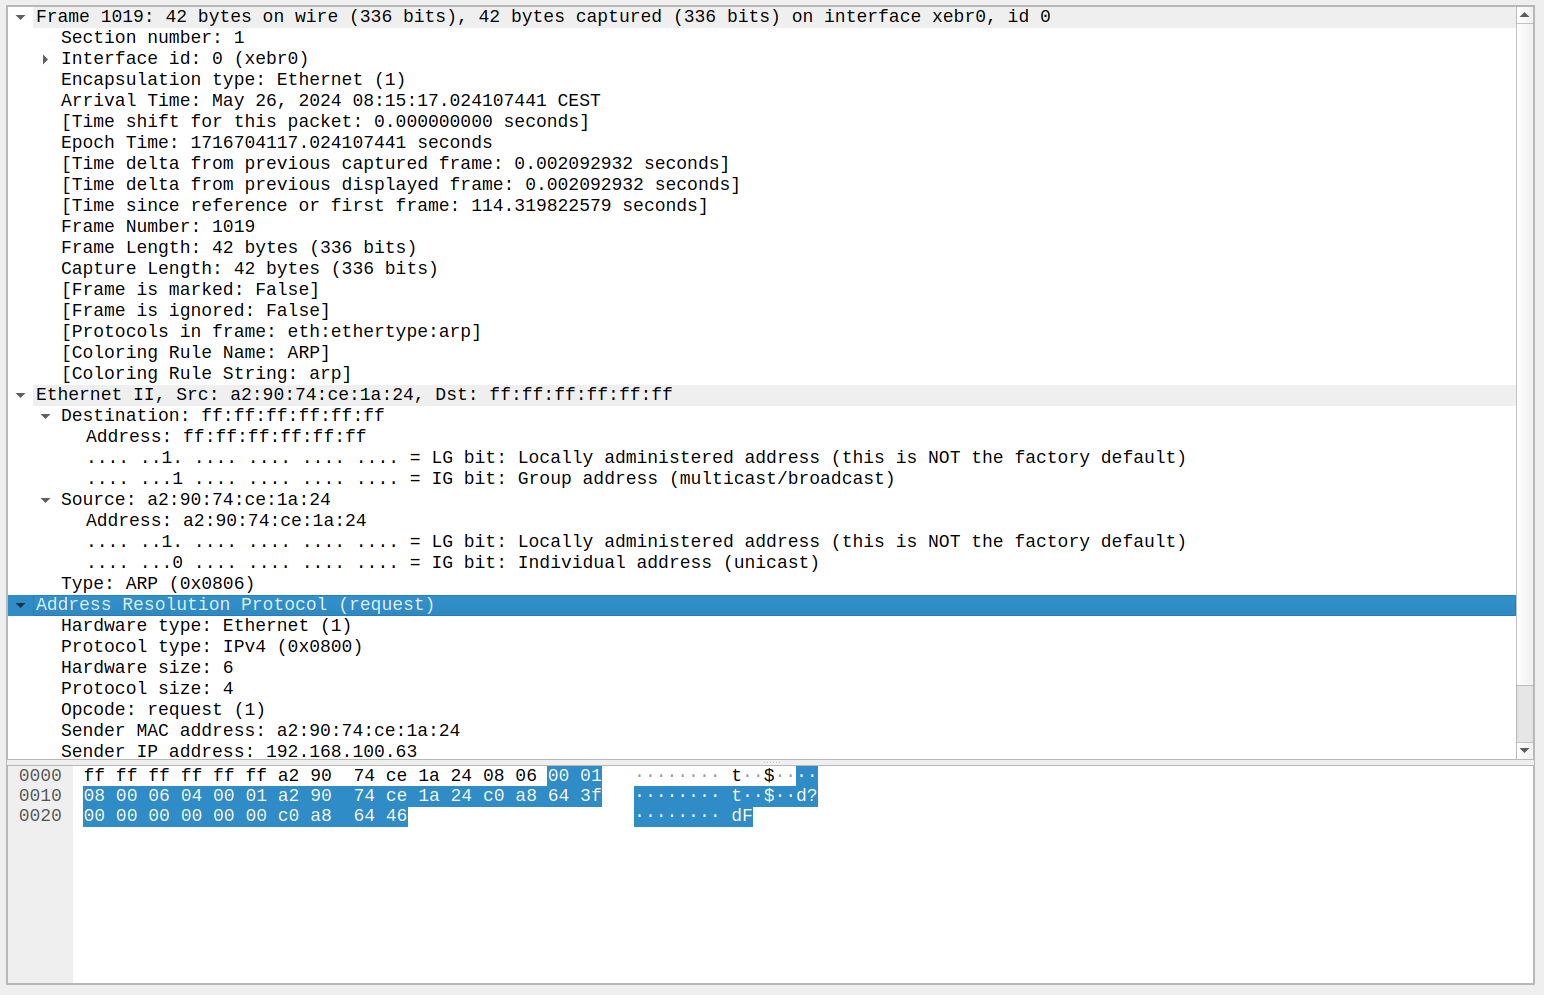Collapse the Destination ff:ff:ff:ff:ff:ff node
The image size is (1544, 995).
point(45,416)
